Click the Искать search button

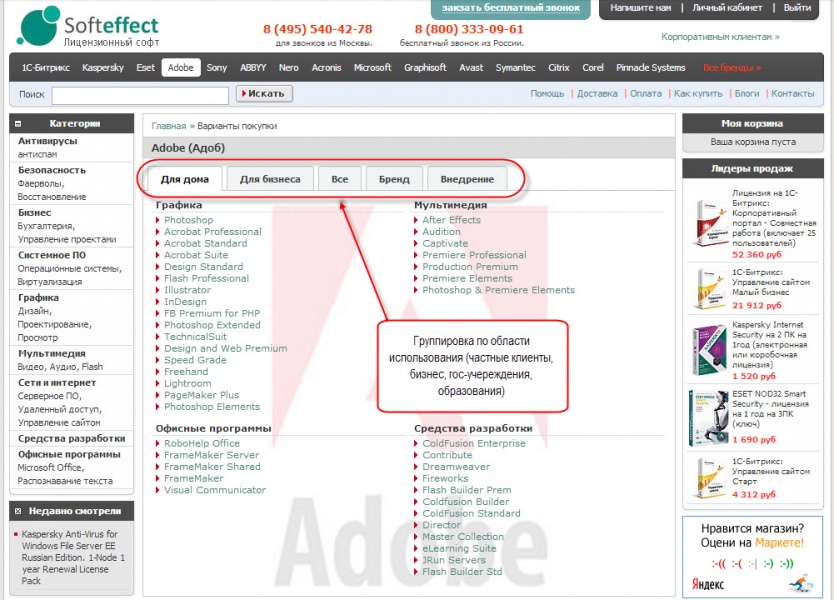pyautogui.click(x=264, y=94)
